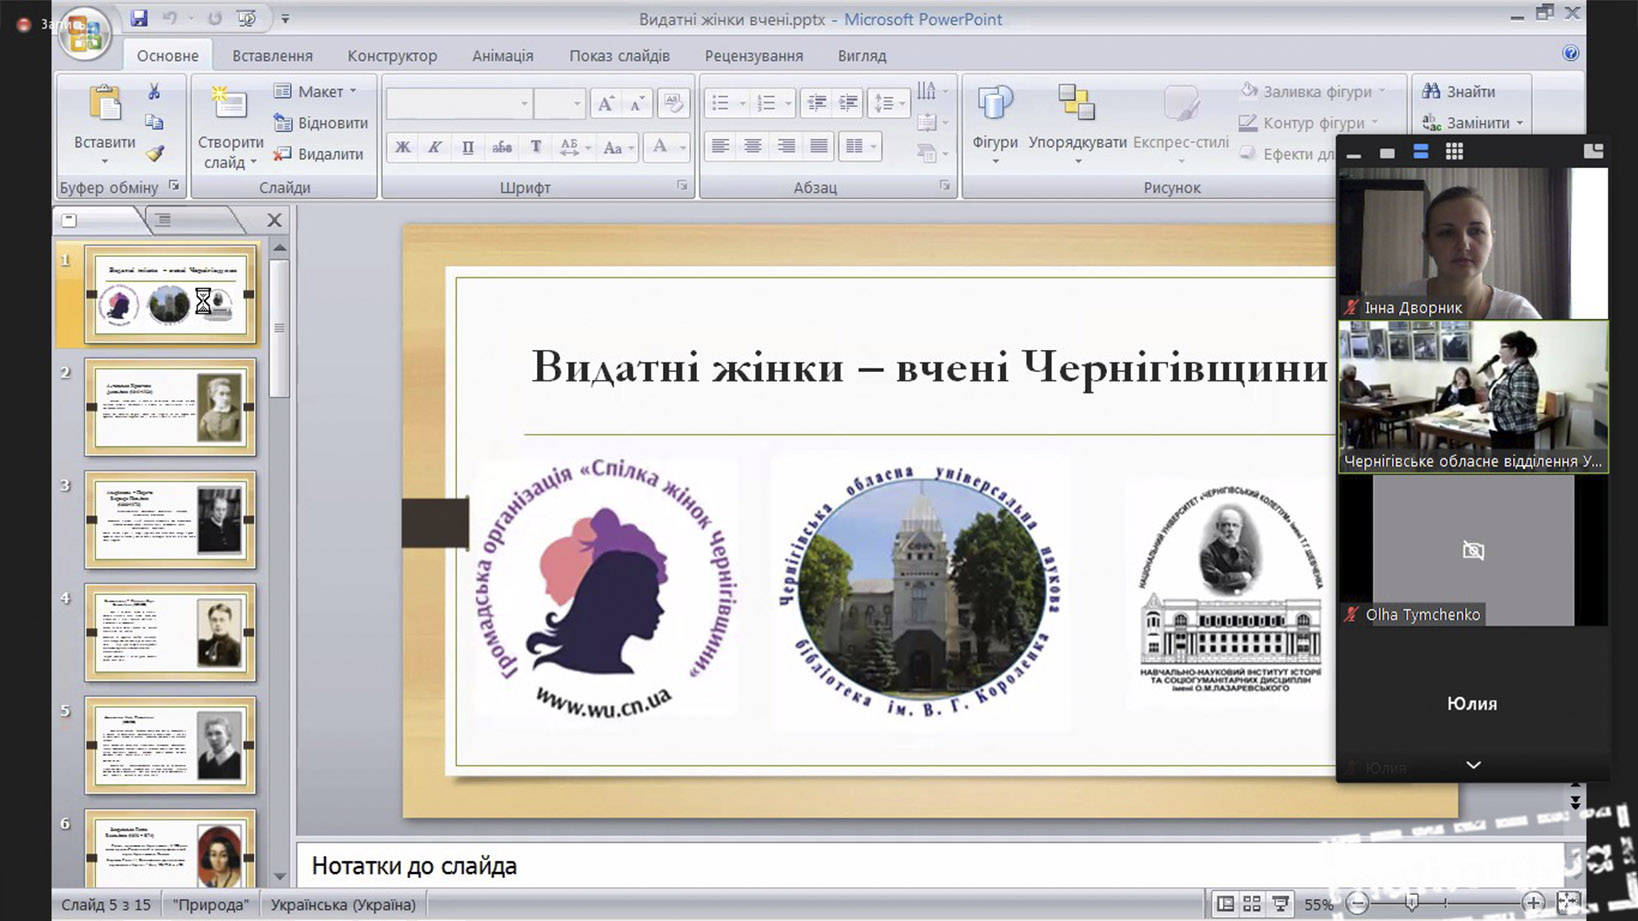Toggle text shadow formatting
This screenshot has width=1638, height=921.
pyautogui.click(x=536, y=147)
